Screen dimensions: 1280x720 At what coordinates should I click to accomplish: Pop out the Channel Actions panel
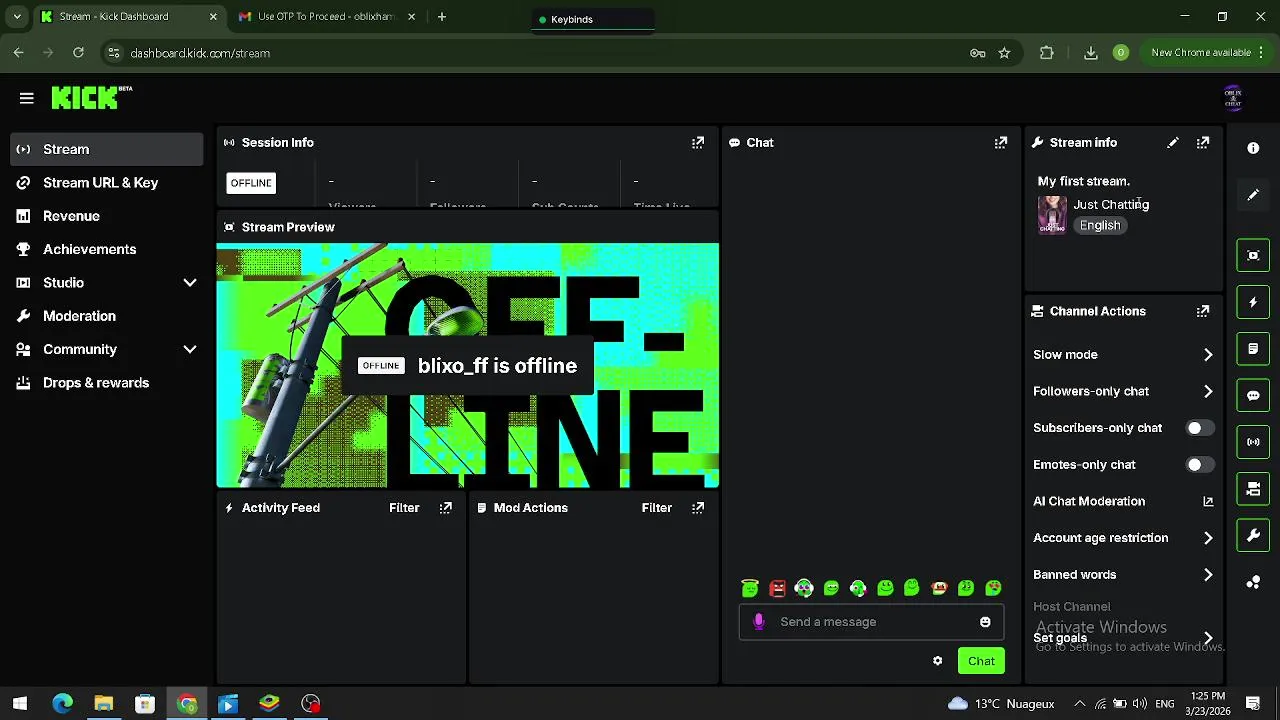point(1203,311)
